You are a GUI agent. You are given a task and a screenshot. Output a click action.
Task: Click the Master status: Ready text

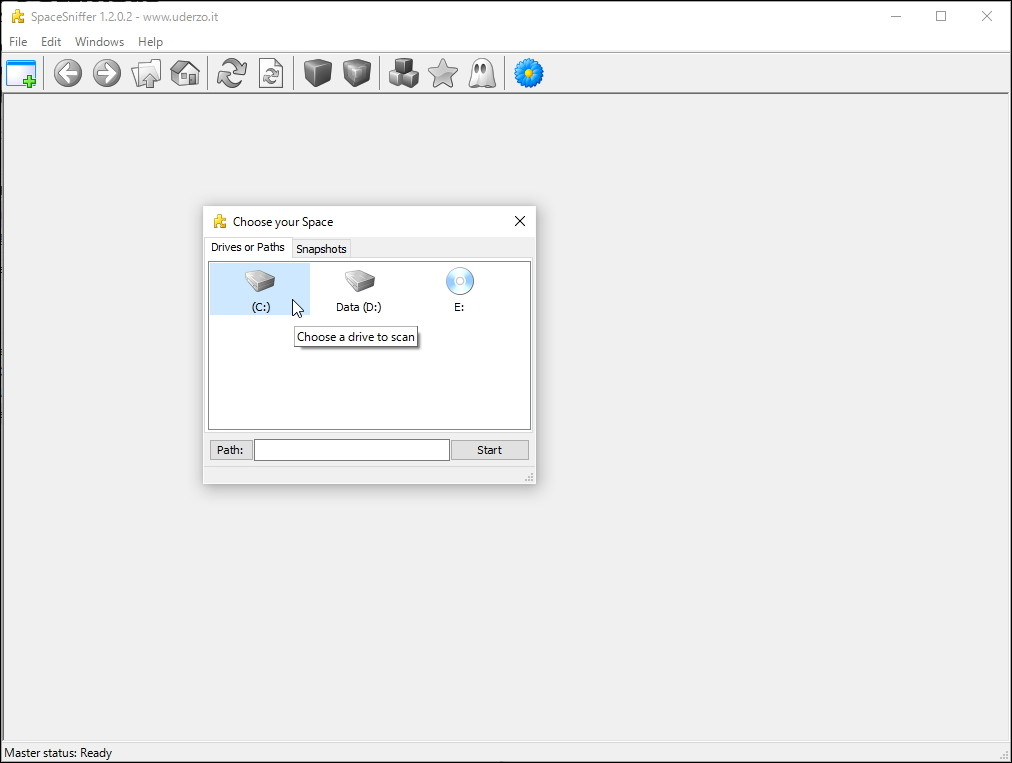[58, 753]
